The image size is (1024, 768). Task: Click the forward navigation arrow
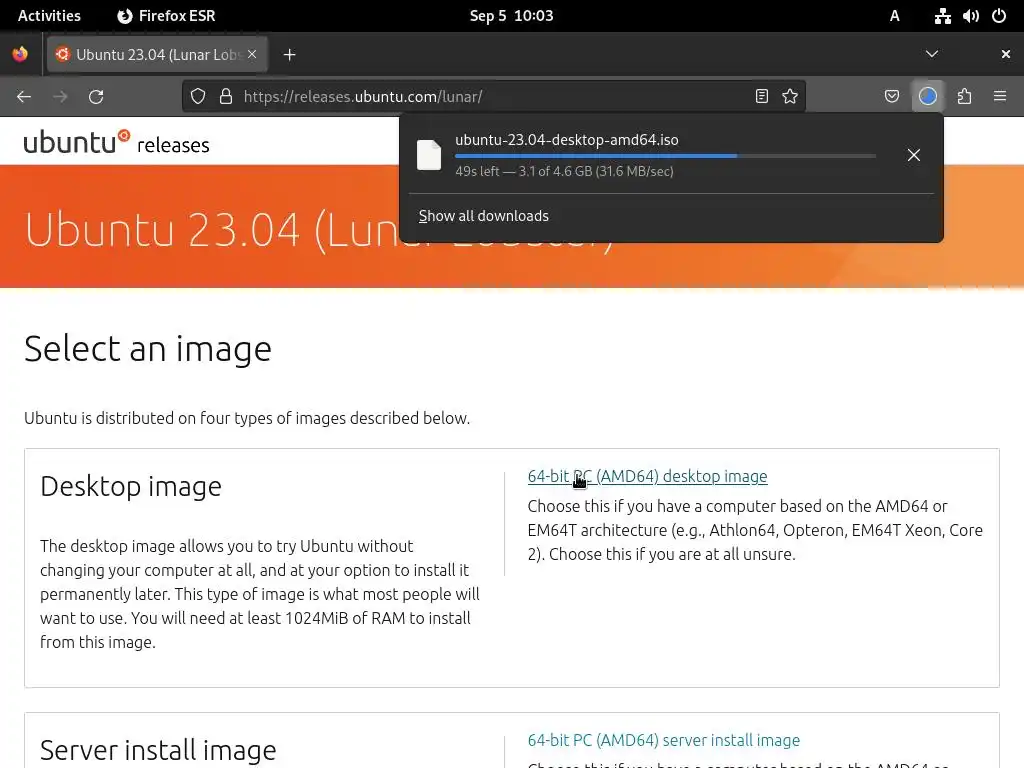[x=60, y=97]
